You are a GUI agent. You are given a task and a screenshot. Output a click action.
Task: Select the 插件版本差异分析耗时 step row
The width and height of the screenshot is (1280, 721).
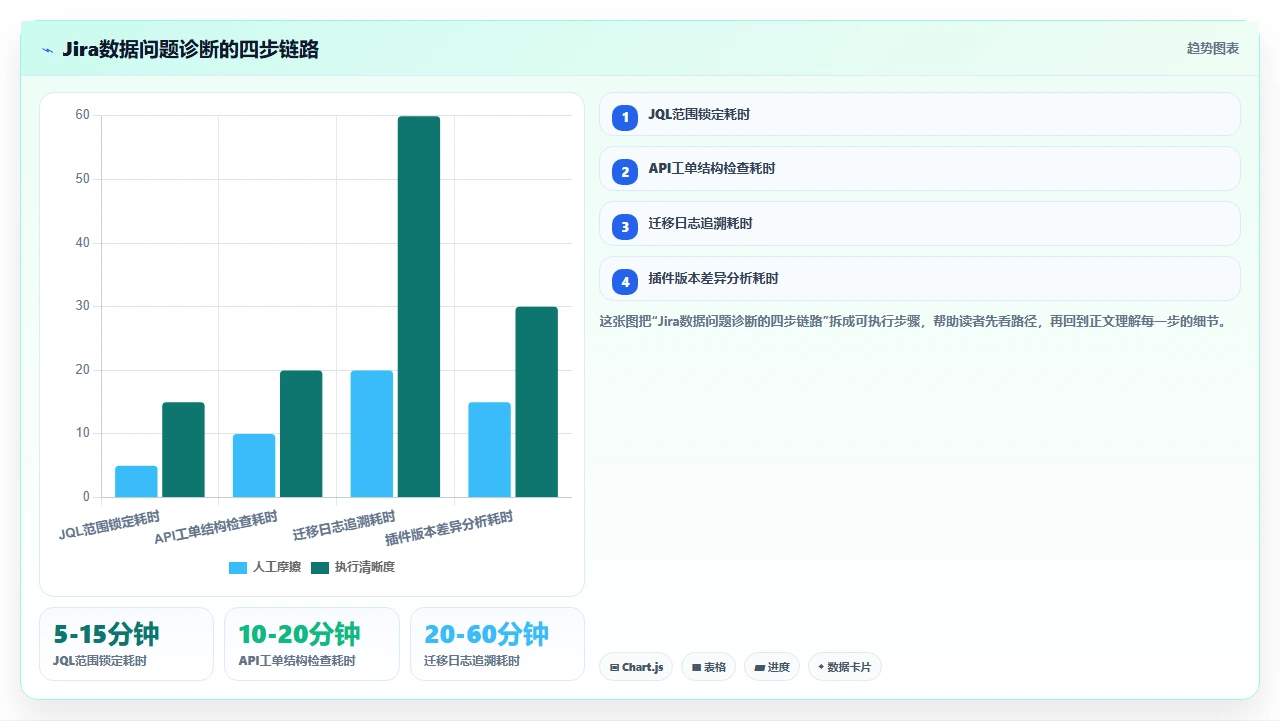[x=919, y=278]
